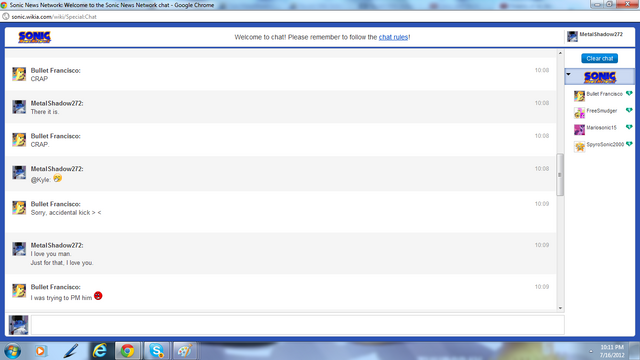
Task: Click the green moderator badge beside Bullet Francisco
Action: (x=629, y=93)
